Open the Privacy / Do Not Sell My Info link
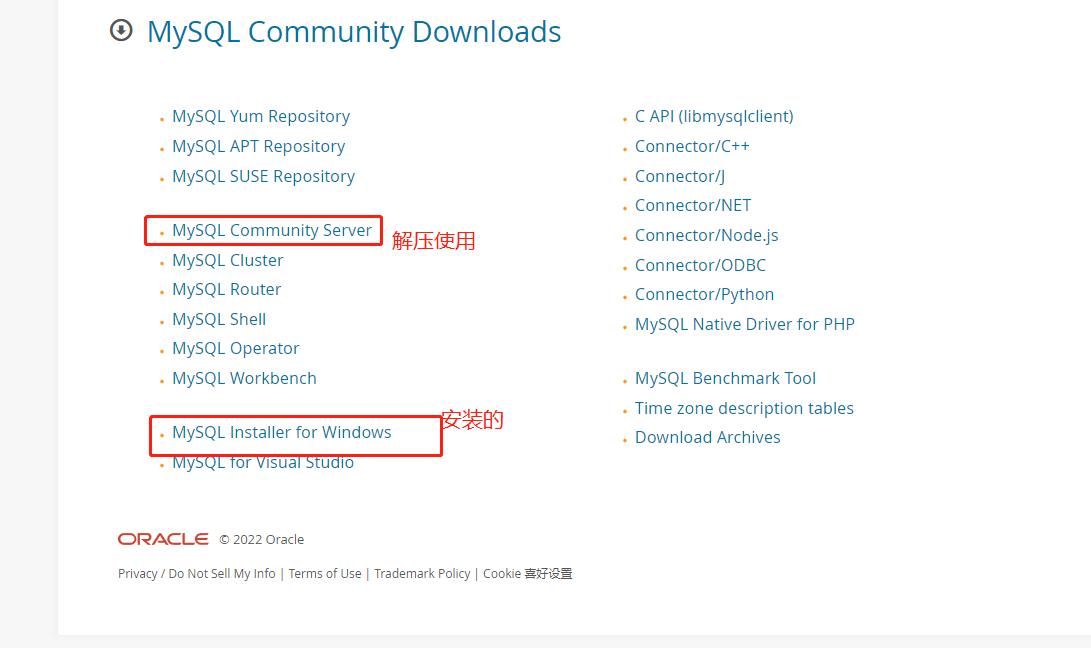The width and height of the screenshot is (1091, 648). click(197, 574)
